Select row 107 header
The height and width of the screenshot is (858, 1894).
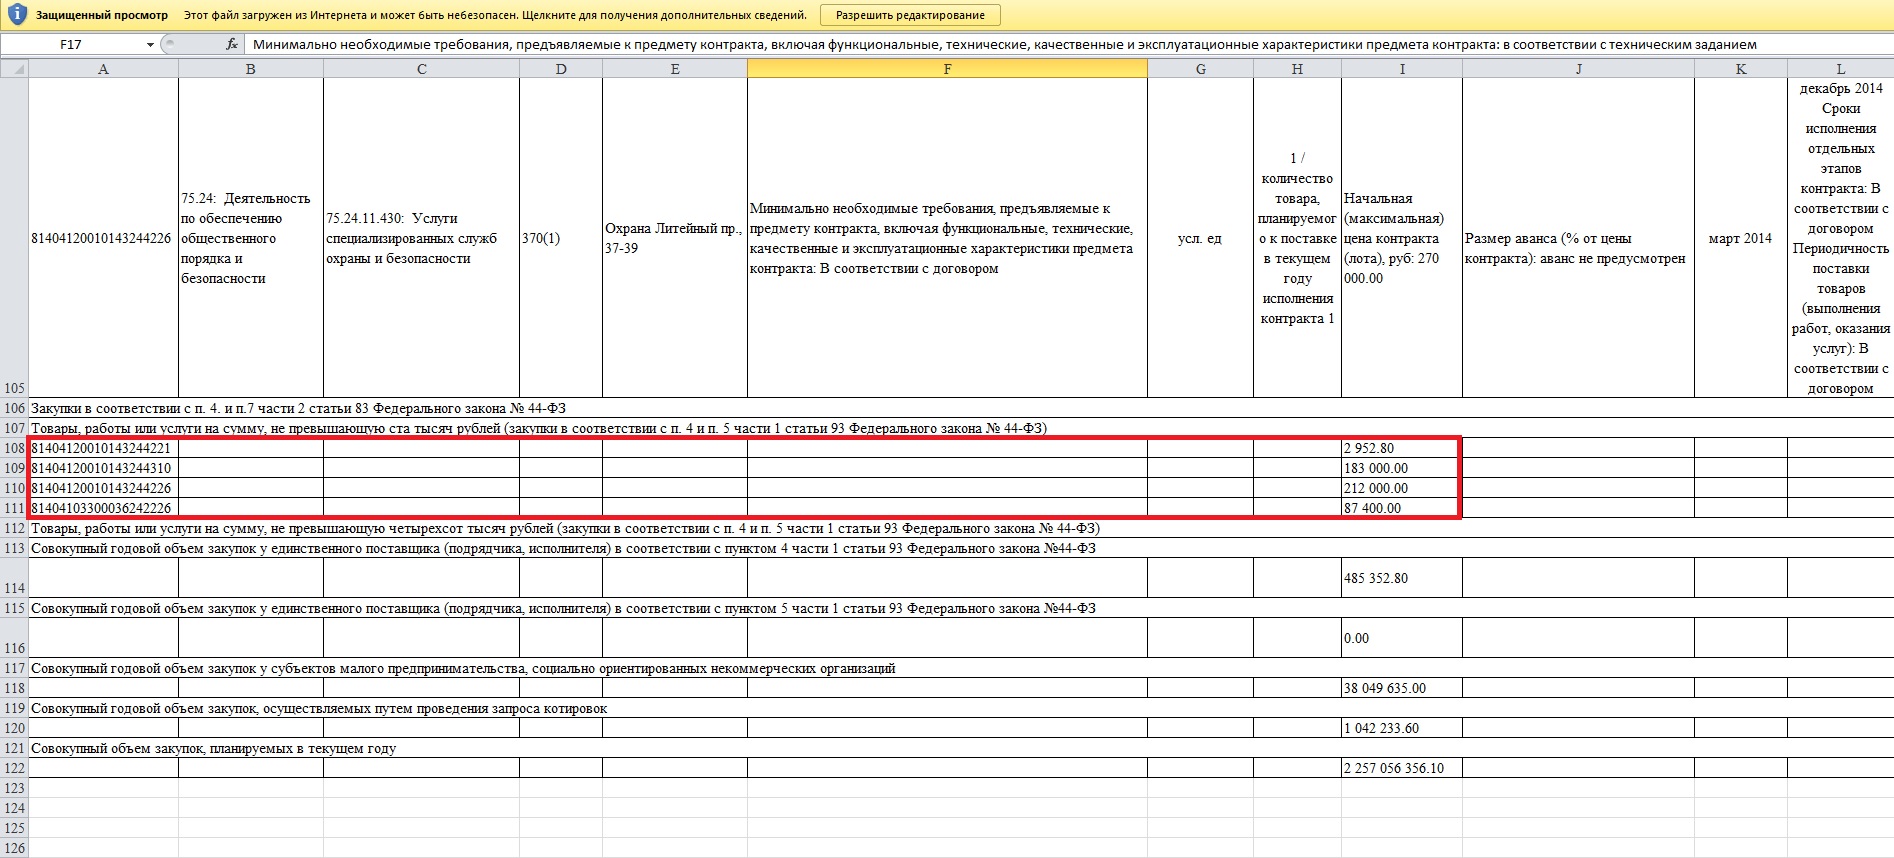coord(14,428)
